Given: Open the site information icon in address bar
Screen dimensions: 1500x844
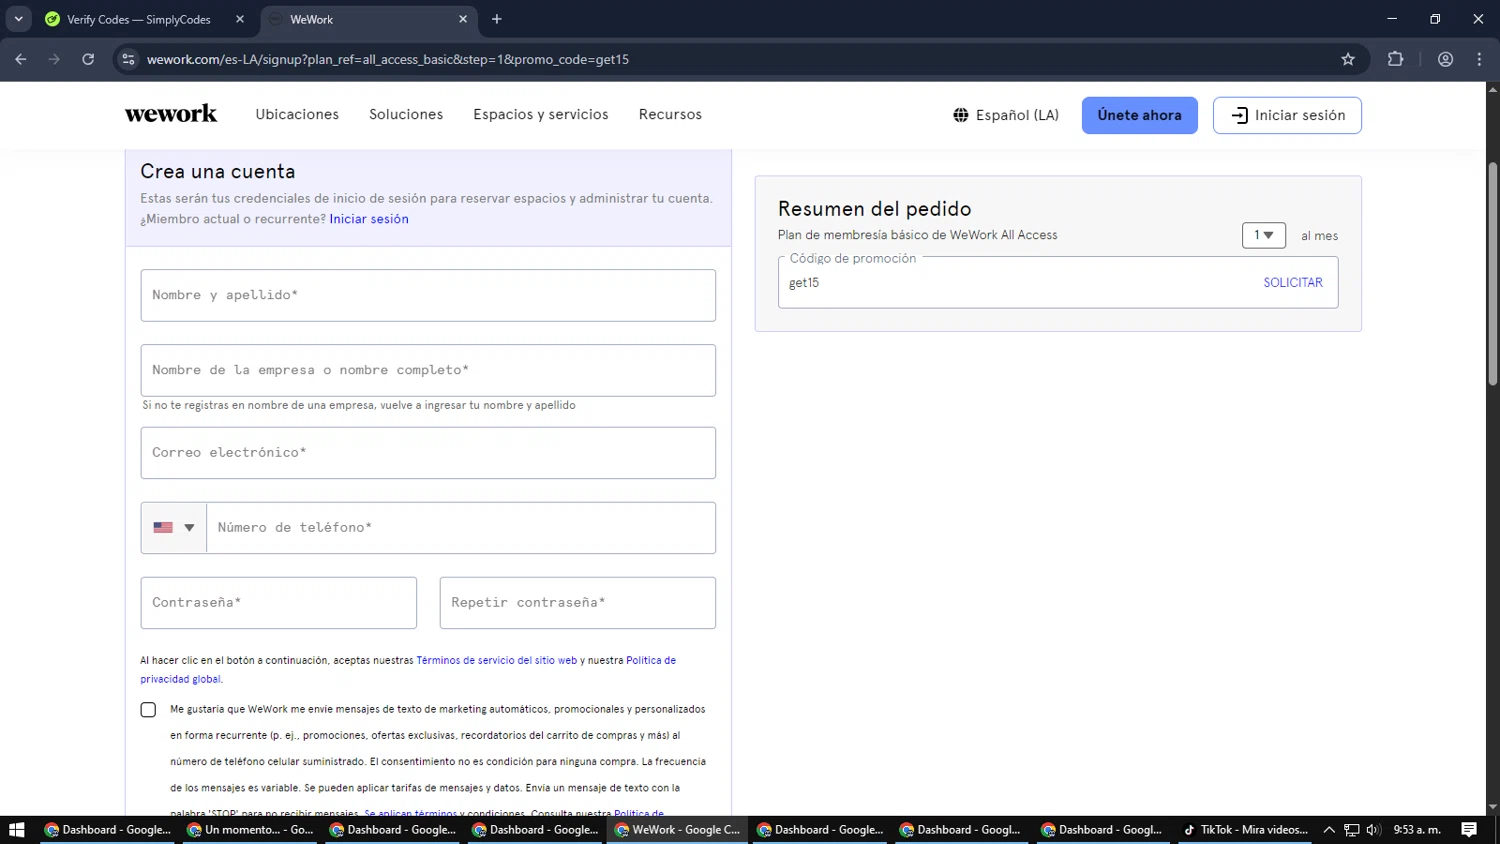Looking at the screenshot, I should tap(128, 59).
